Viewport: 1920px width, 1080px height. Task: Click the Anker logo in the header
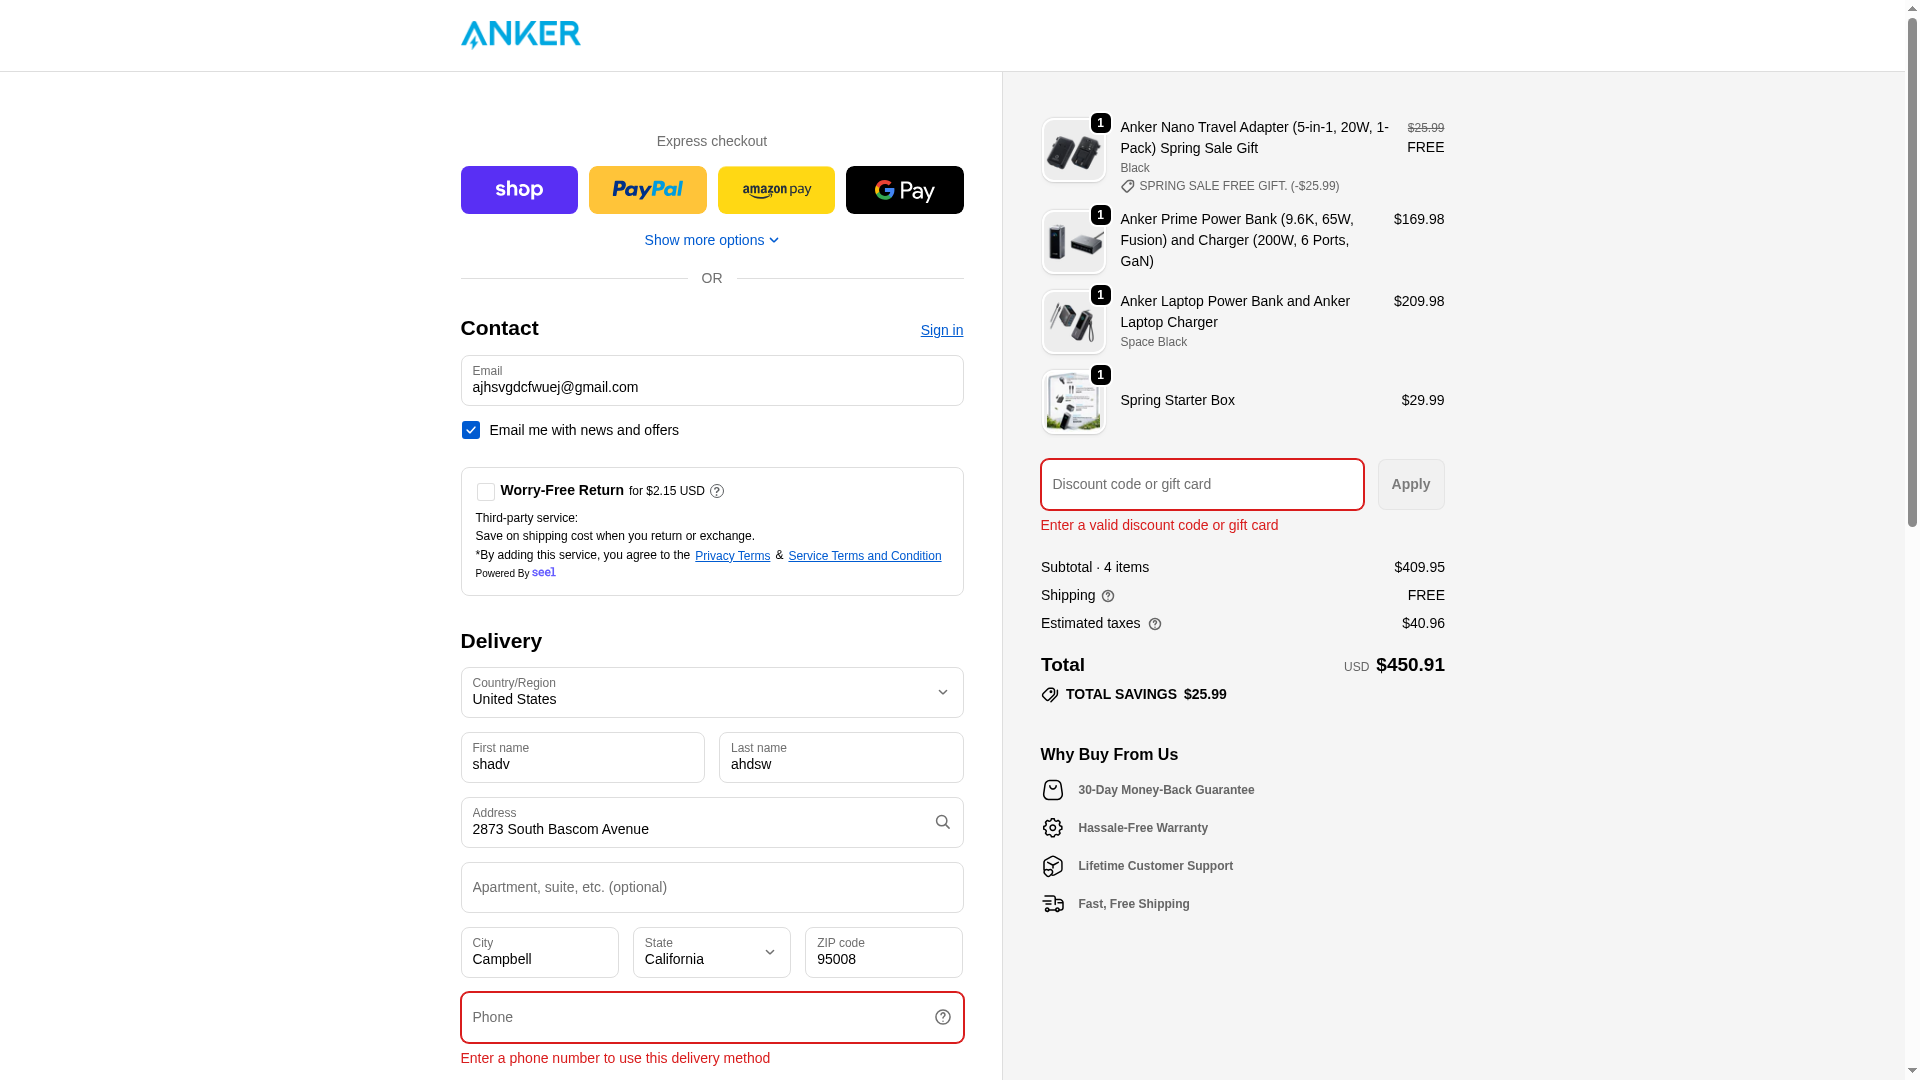click(x=520, y=35)
